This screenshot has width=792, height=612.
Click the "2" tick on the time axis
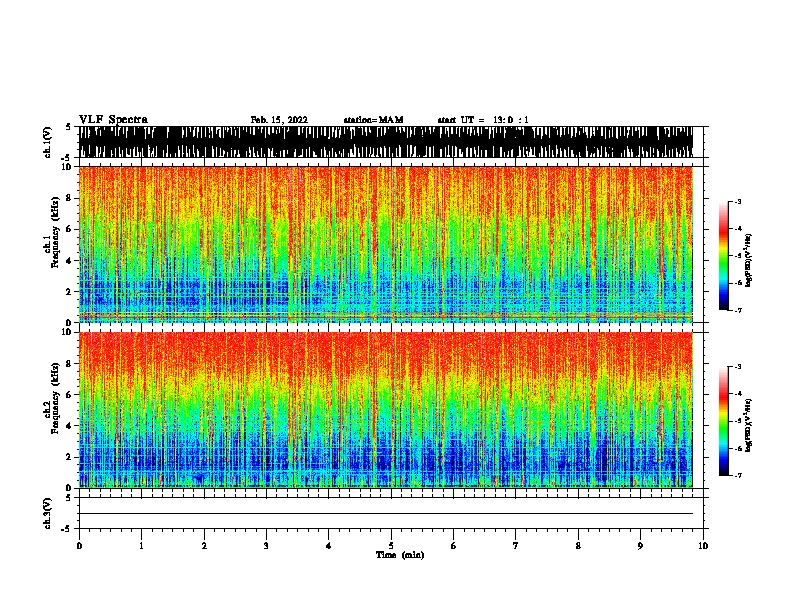point(204,546)
